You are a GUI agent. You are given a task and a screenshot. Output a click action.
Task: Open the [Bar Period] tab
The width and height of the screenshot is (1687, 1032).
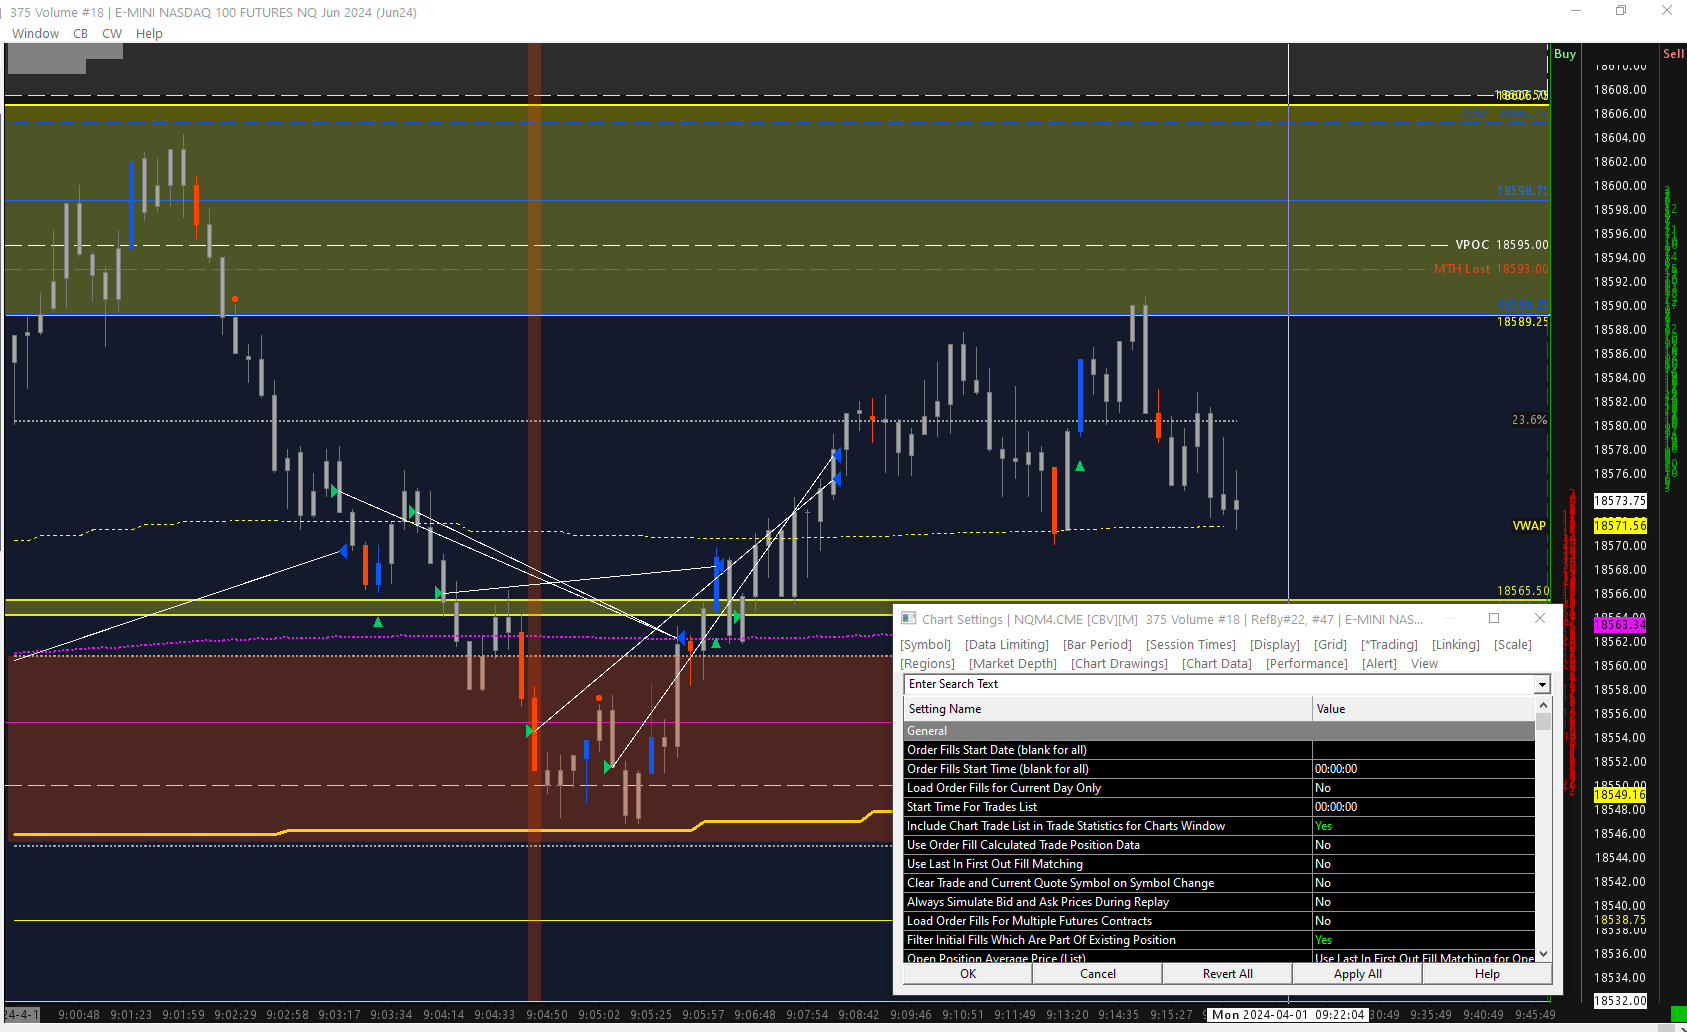coord(1097,645)
